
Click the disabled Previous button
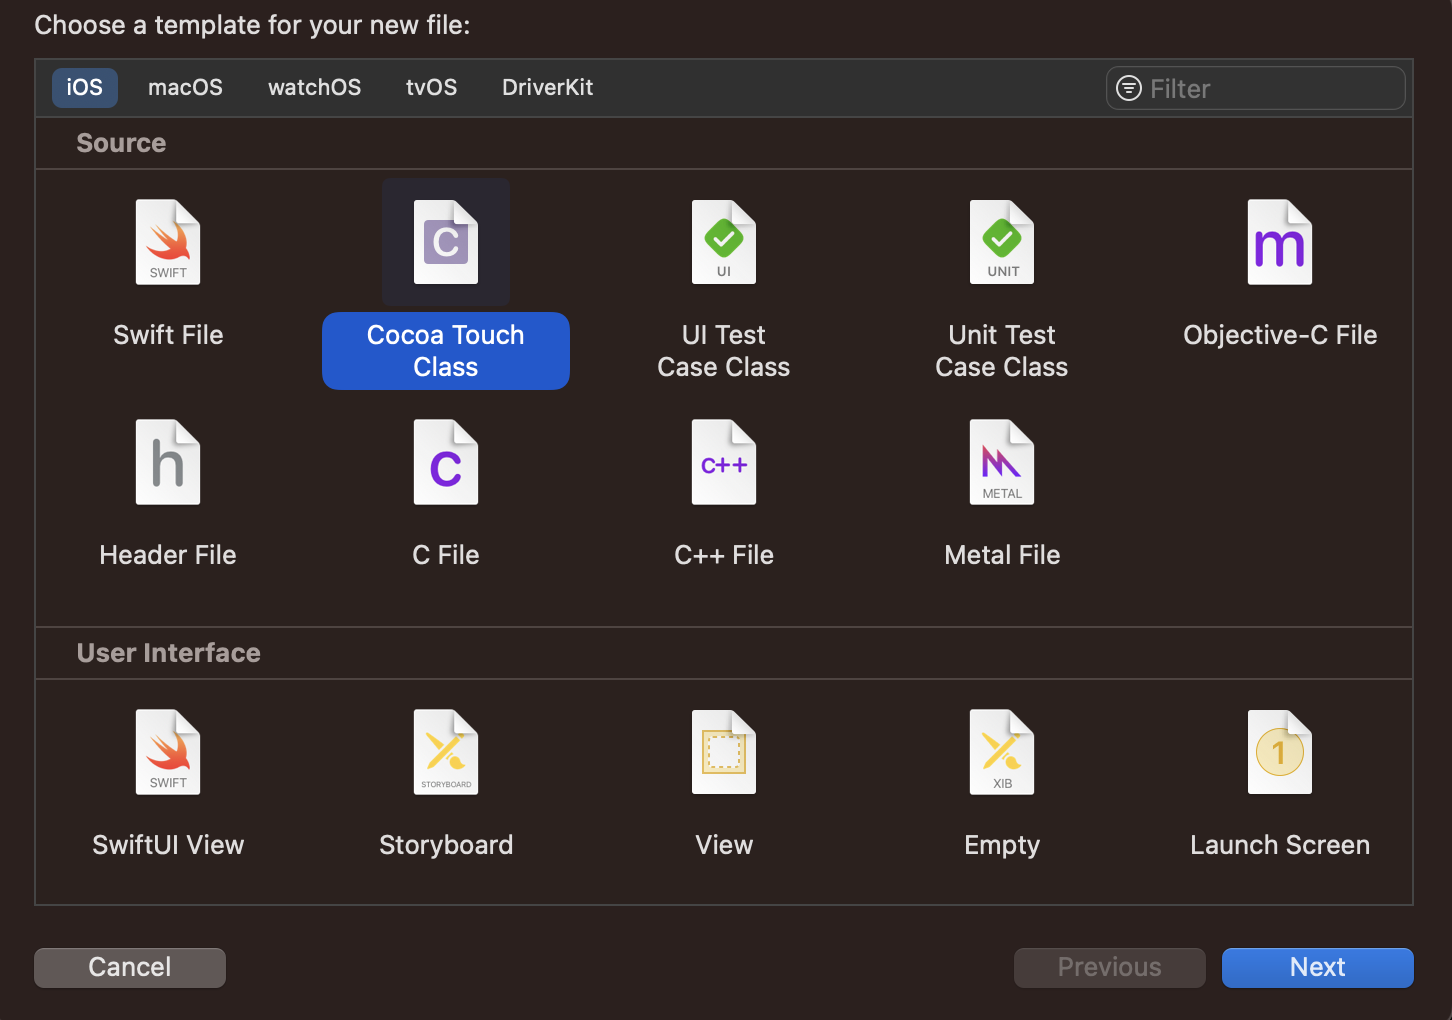(1109, 967)
